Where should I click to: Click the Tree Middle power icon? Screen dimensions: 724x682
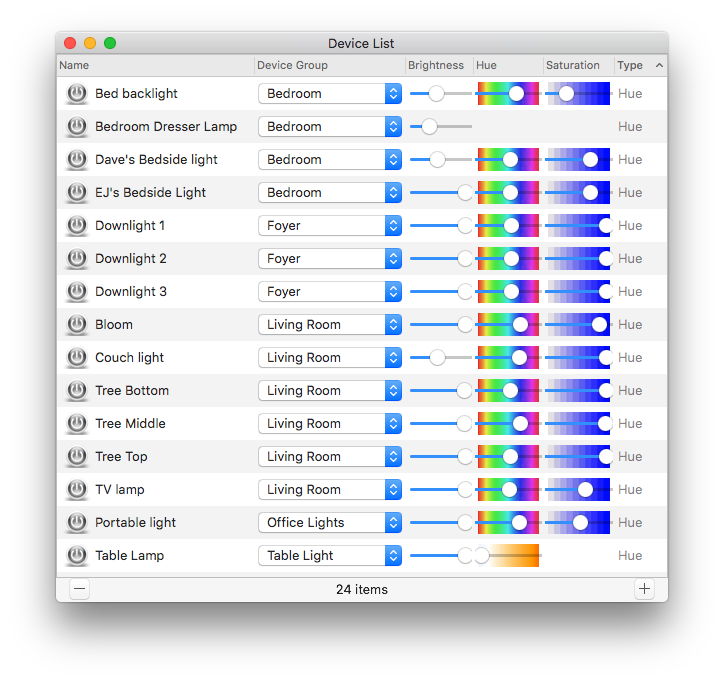[x=77, y=424]
